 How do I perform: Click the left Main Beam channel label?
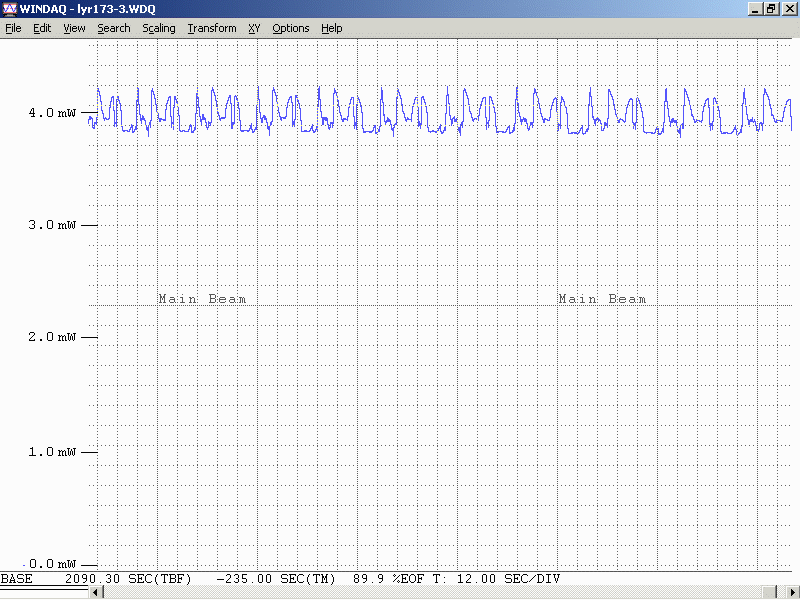[202, 299]
